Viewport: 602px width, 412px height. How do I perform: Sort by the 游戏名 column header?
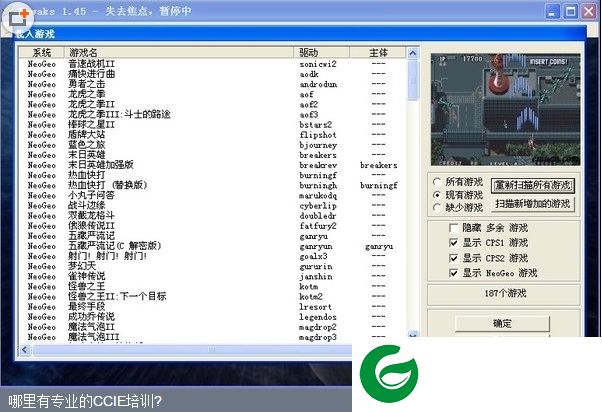(179, 53)
